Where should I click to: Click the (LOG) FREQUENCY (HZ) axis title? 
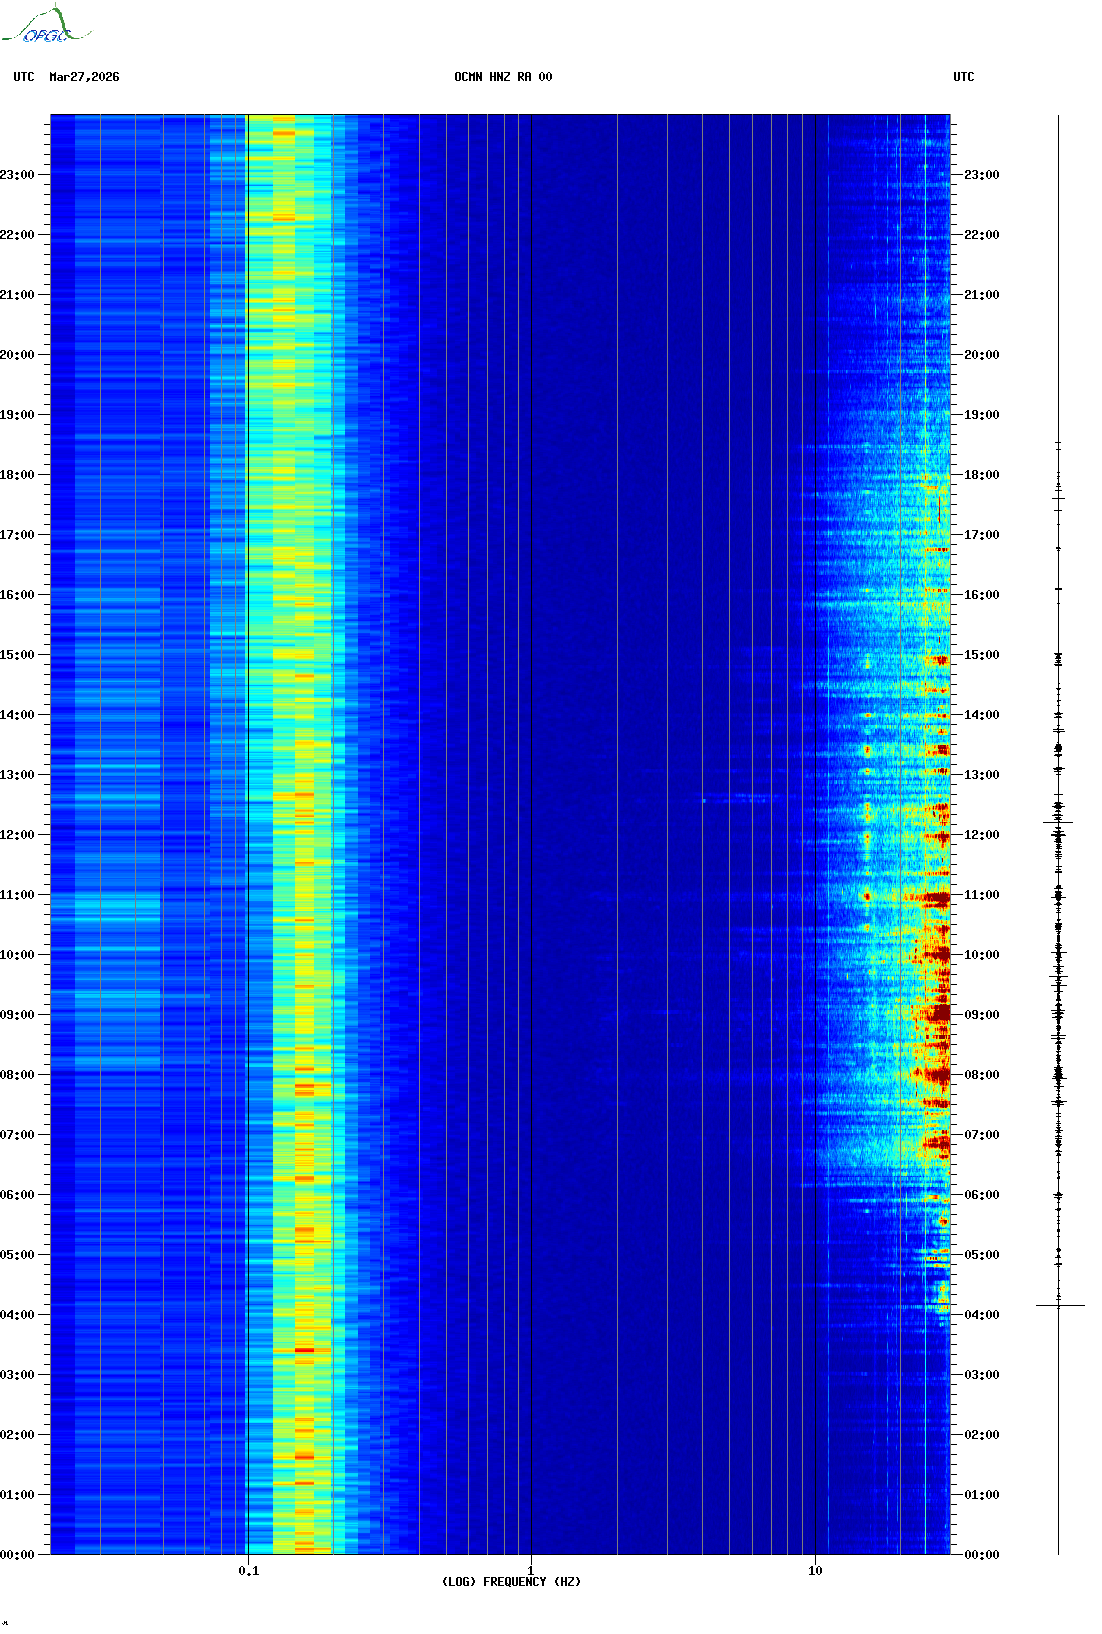pos(511,1582)
